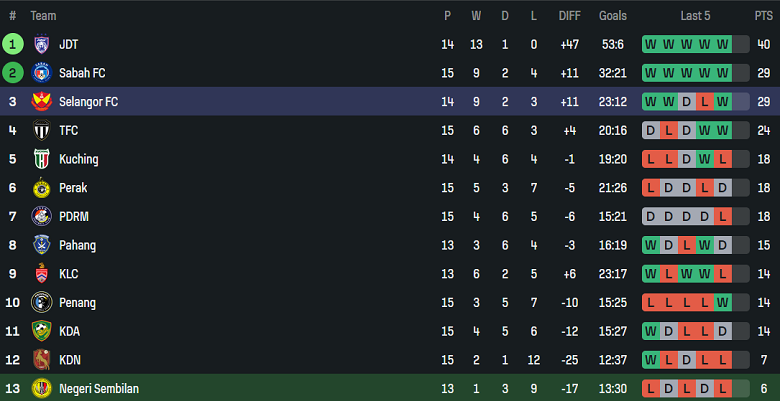Click the Perak team logo
Image resolution: width=780 pixels, height=401 pixels.
pos(41,188)
